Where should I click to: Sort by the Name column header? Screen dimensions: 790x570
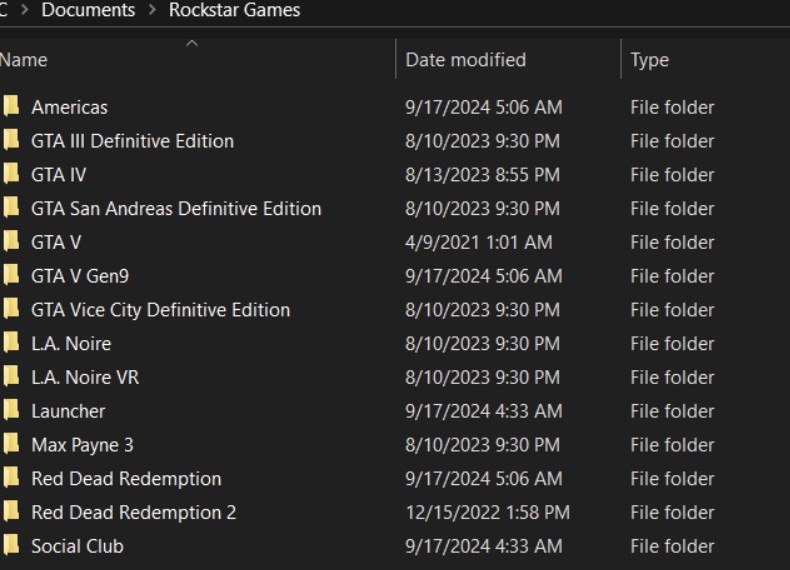click(x=24, y=60)
